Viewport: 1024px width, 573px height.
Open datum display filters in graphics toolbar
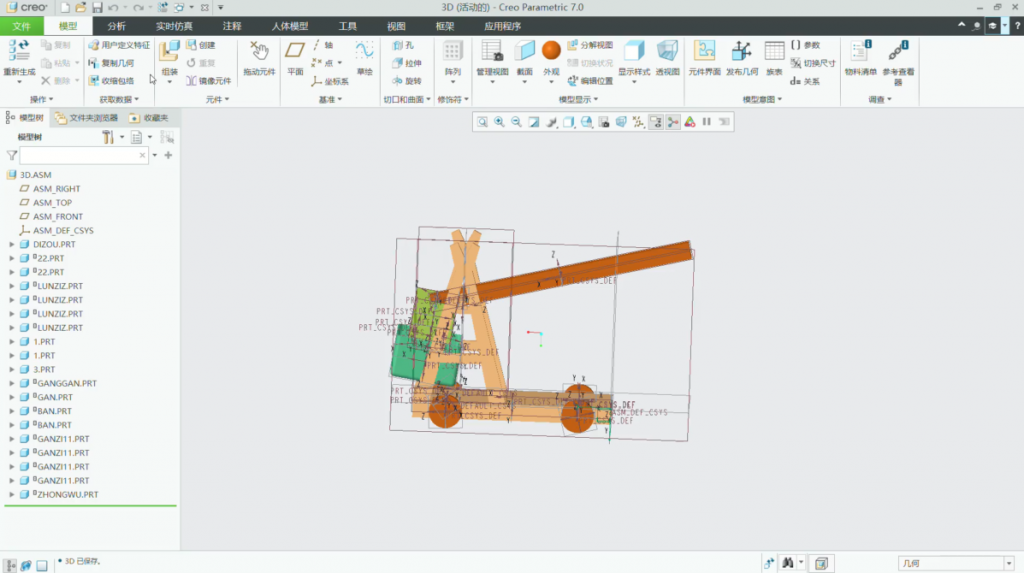coord(638,122)
